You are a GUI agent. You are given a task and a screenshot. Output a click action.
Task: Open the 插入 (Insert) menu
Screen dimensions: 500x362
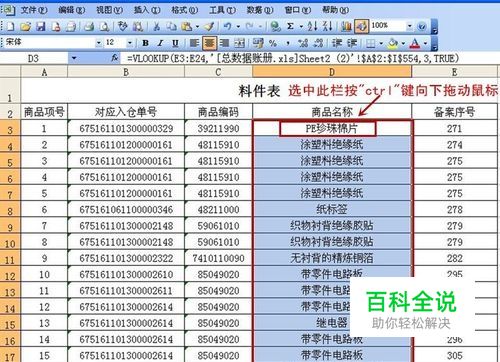(x=147, y=10)
